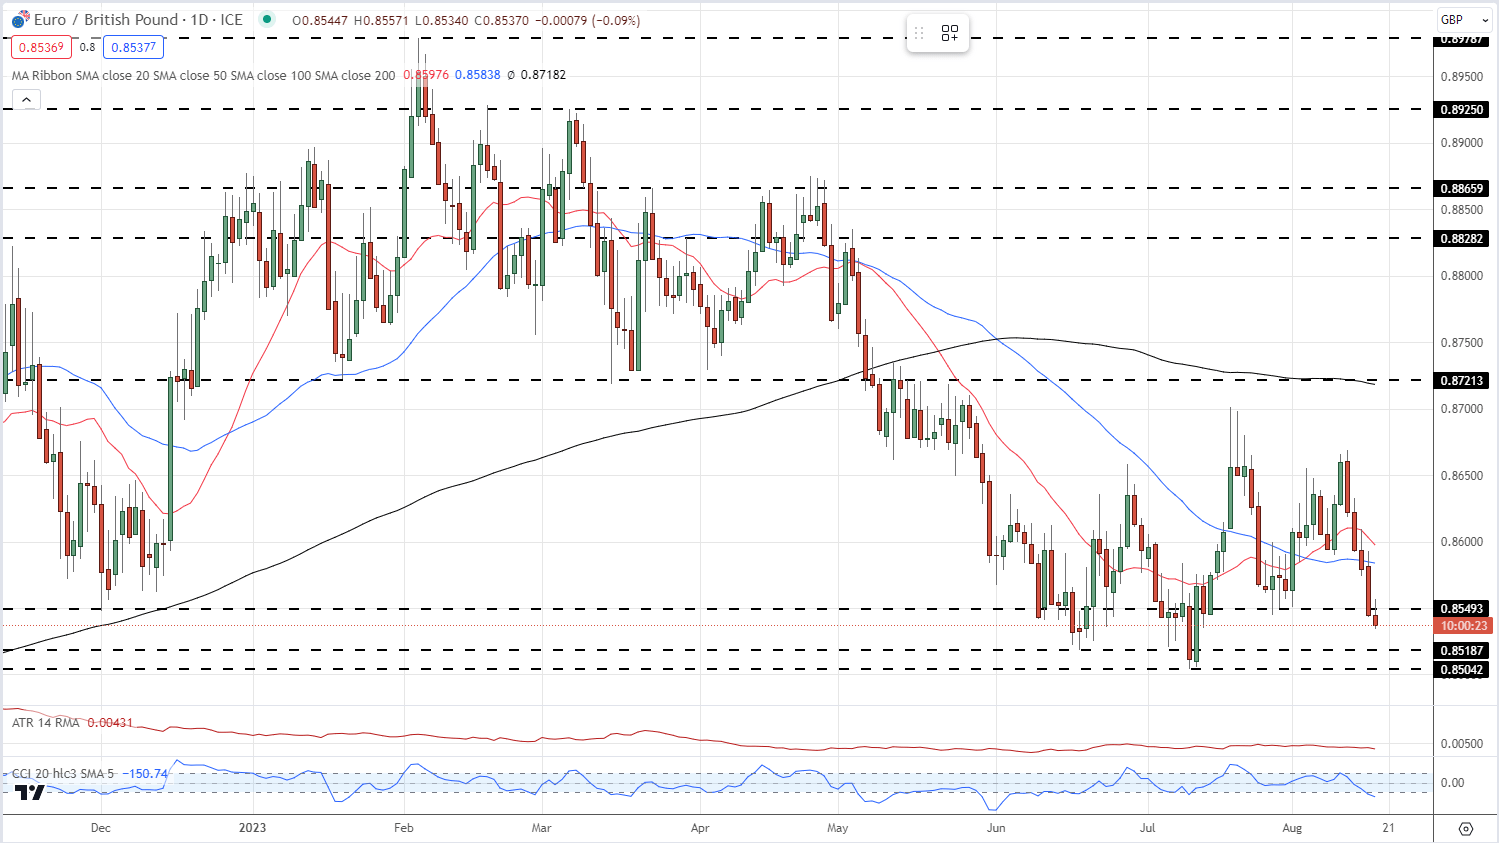The height and width of the screenshot is (843, 1499).
Task: Grab the floating toolbar drag handle
Action: (x=919, y=33)
